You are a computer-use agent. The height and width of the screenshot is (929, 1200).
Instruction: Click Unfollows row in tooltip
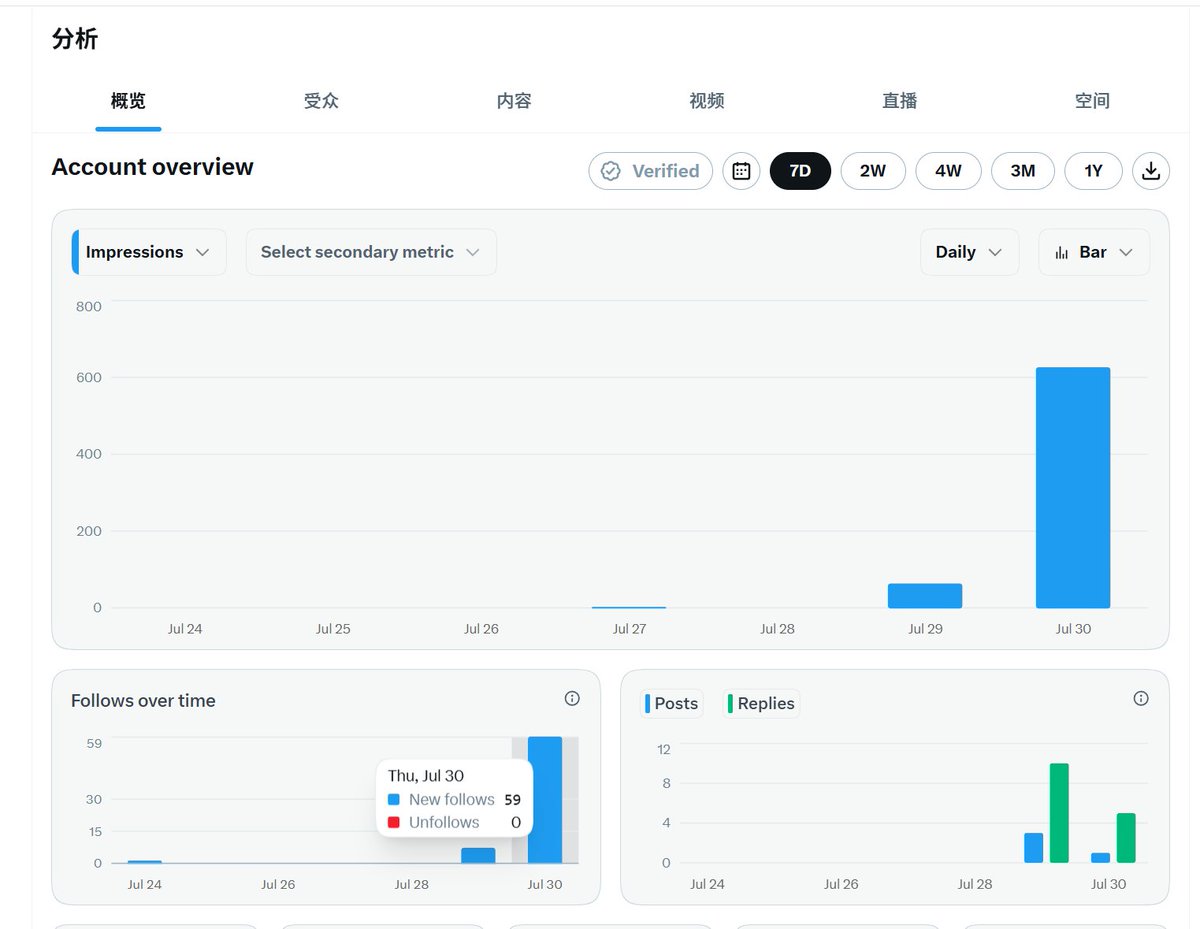pyautogui.click(x=454, y=822)
